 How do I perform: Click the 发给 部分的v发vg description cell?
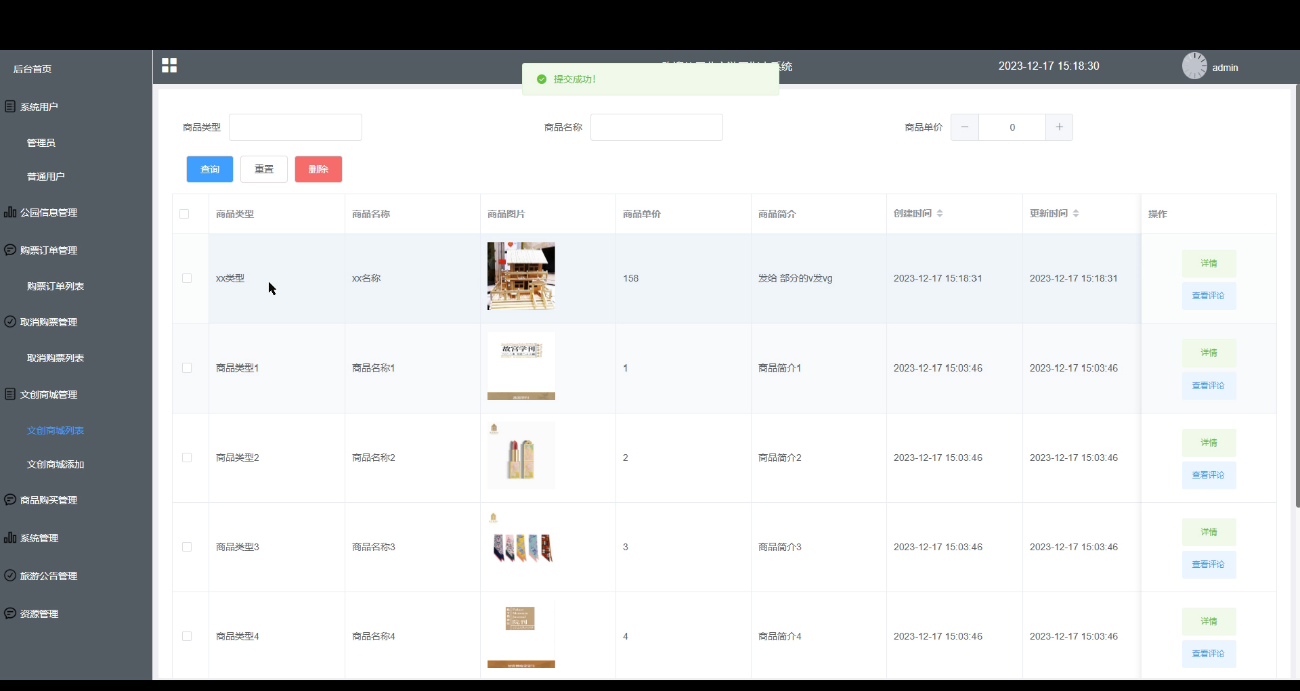(795, 278)
